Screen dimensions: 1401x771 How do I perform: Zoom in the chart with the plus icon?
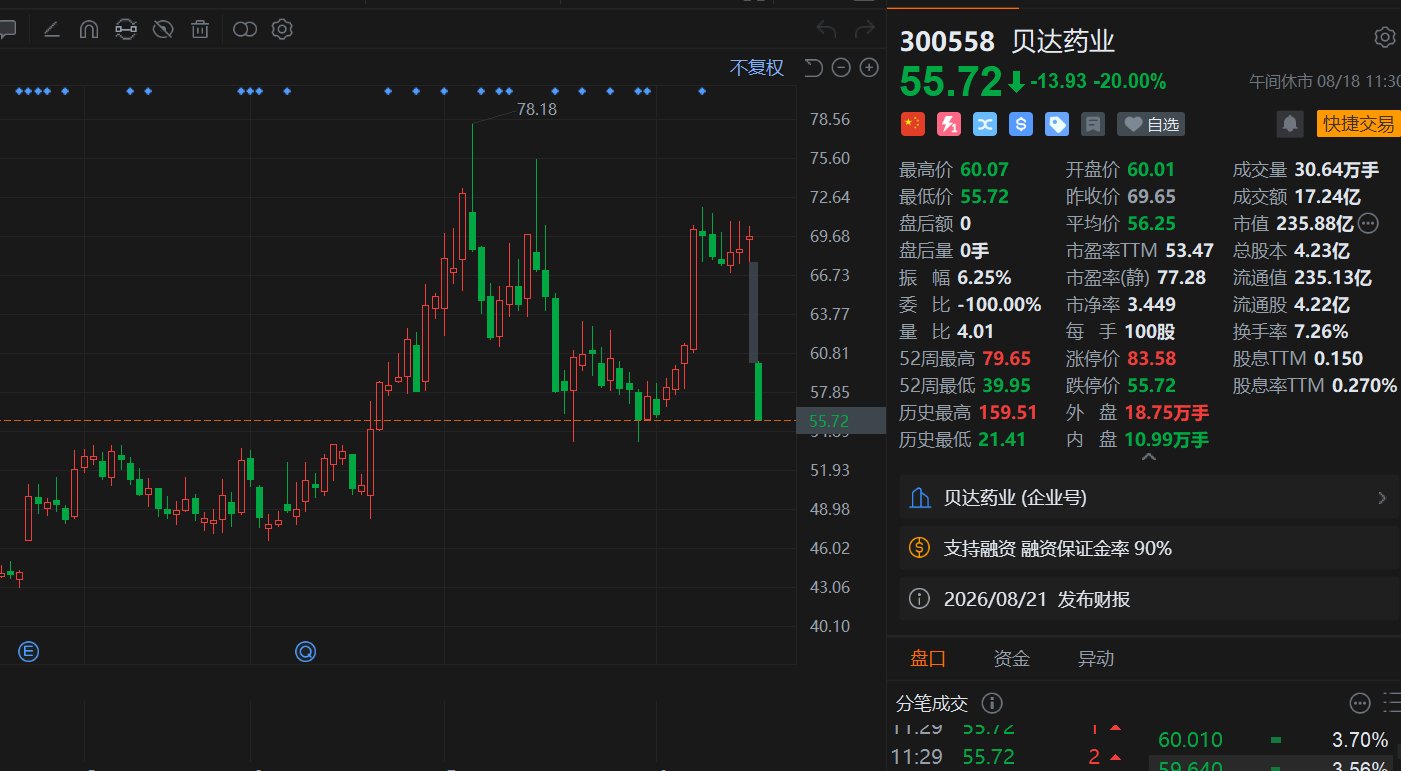pyautogui.click(x=869, y=68)
